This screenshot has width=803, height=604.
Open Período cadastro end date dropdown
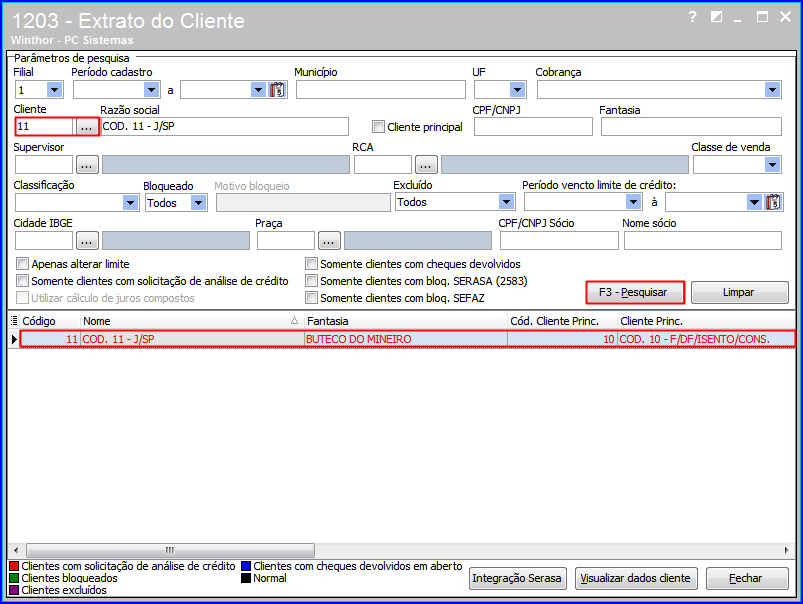coord(258,90)
